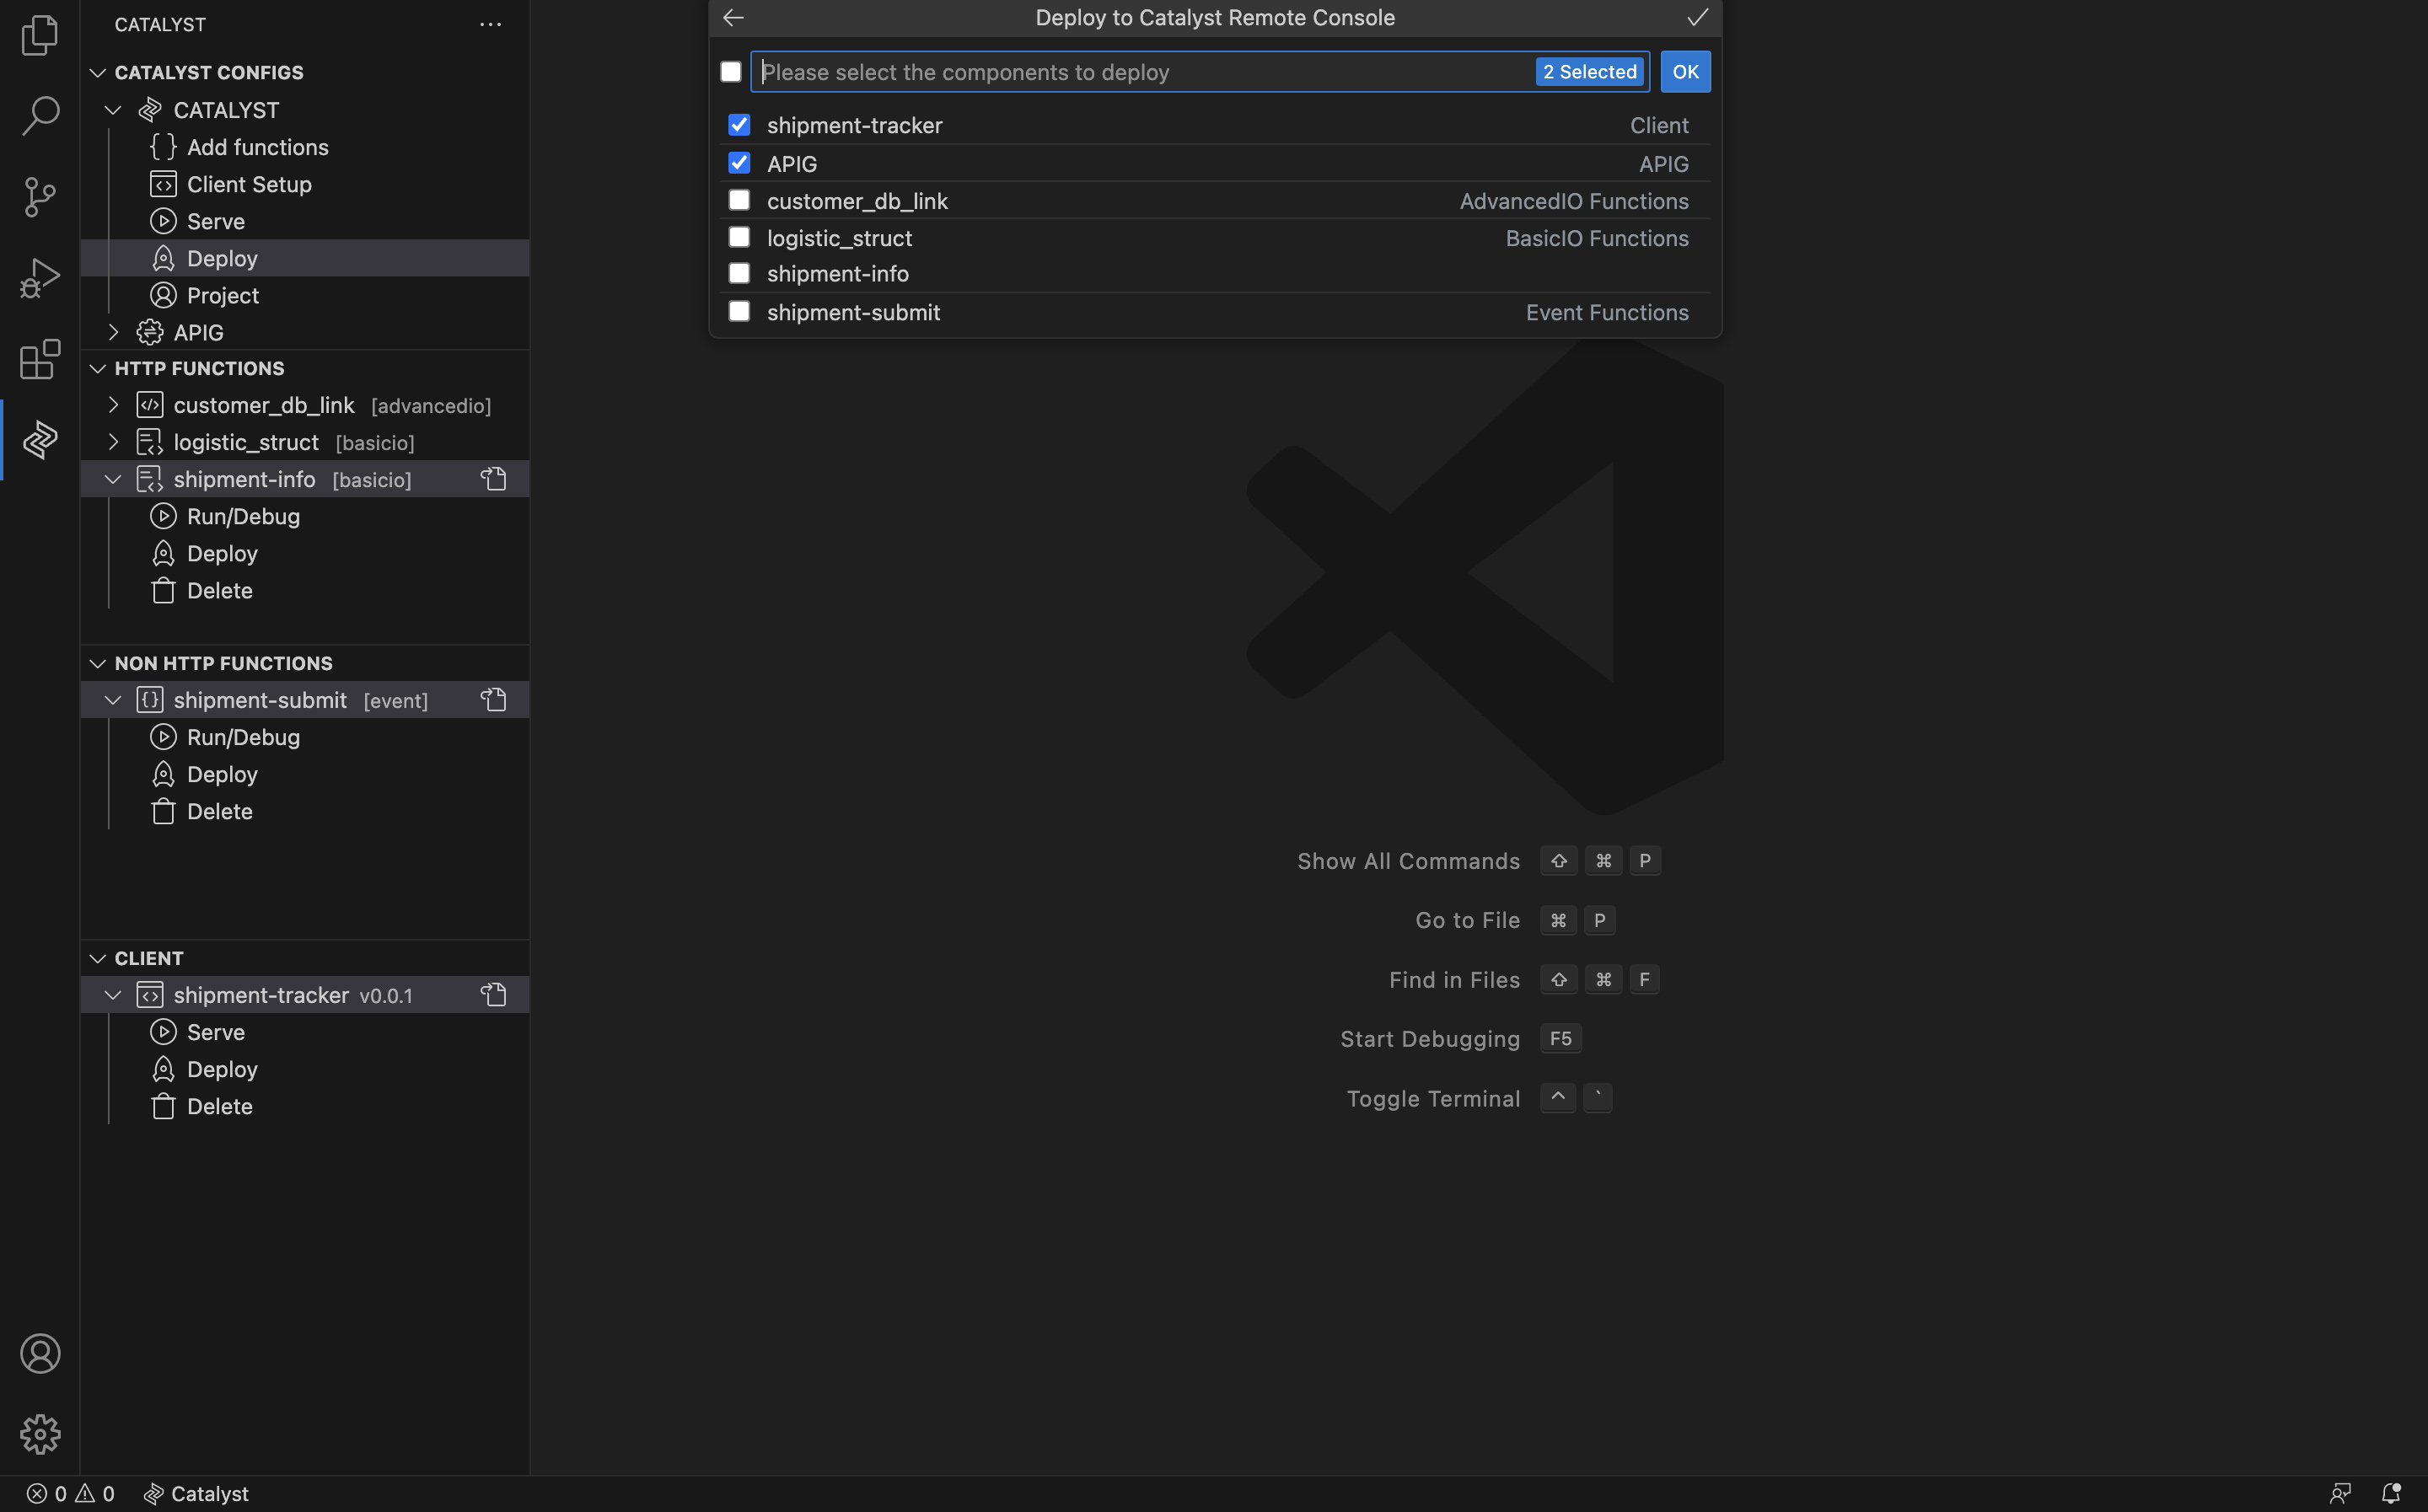Open the Source Control view icon
Screen dimensions: 2428x1512
(x=40, y=197)
